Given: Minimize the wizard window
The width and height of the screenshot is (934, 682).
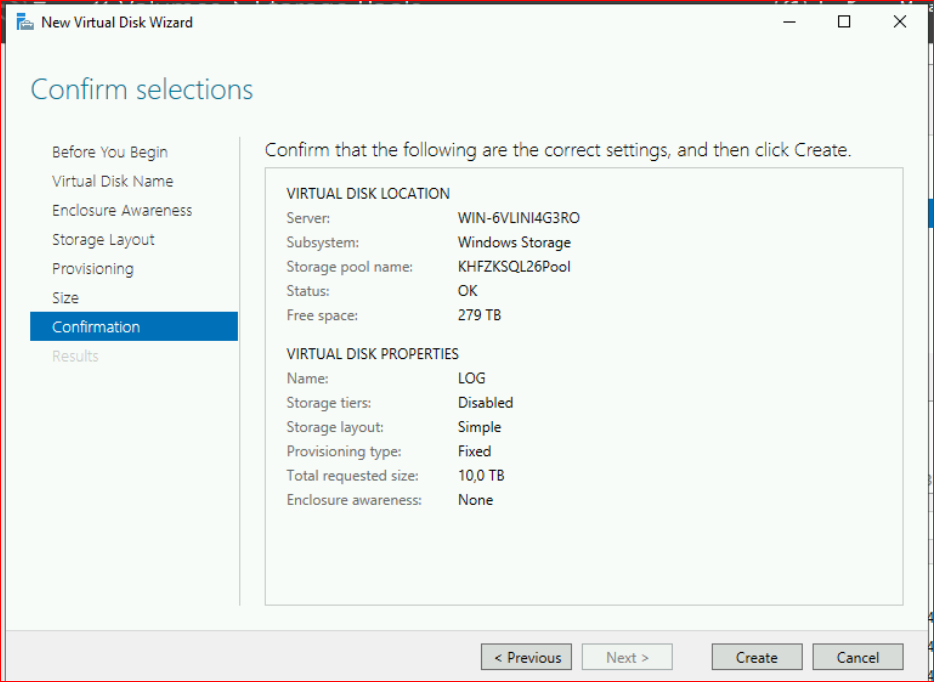Looking at the screenshot, I should tap(790, 22).
